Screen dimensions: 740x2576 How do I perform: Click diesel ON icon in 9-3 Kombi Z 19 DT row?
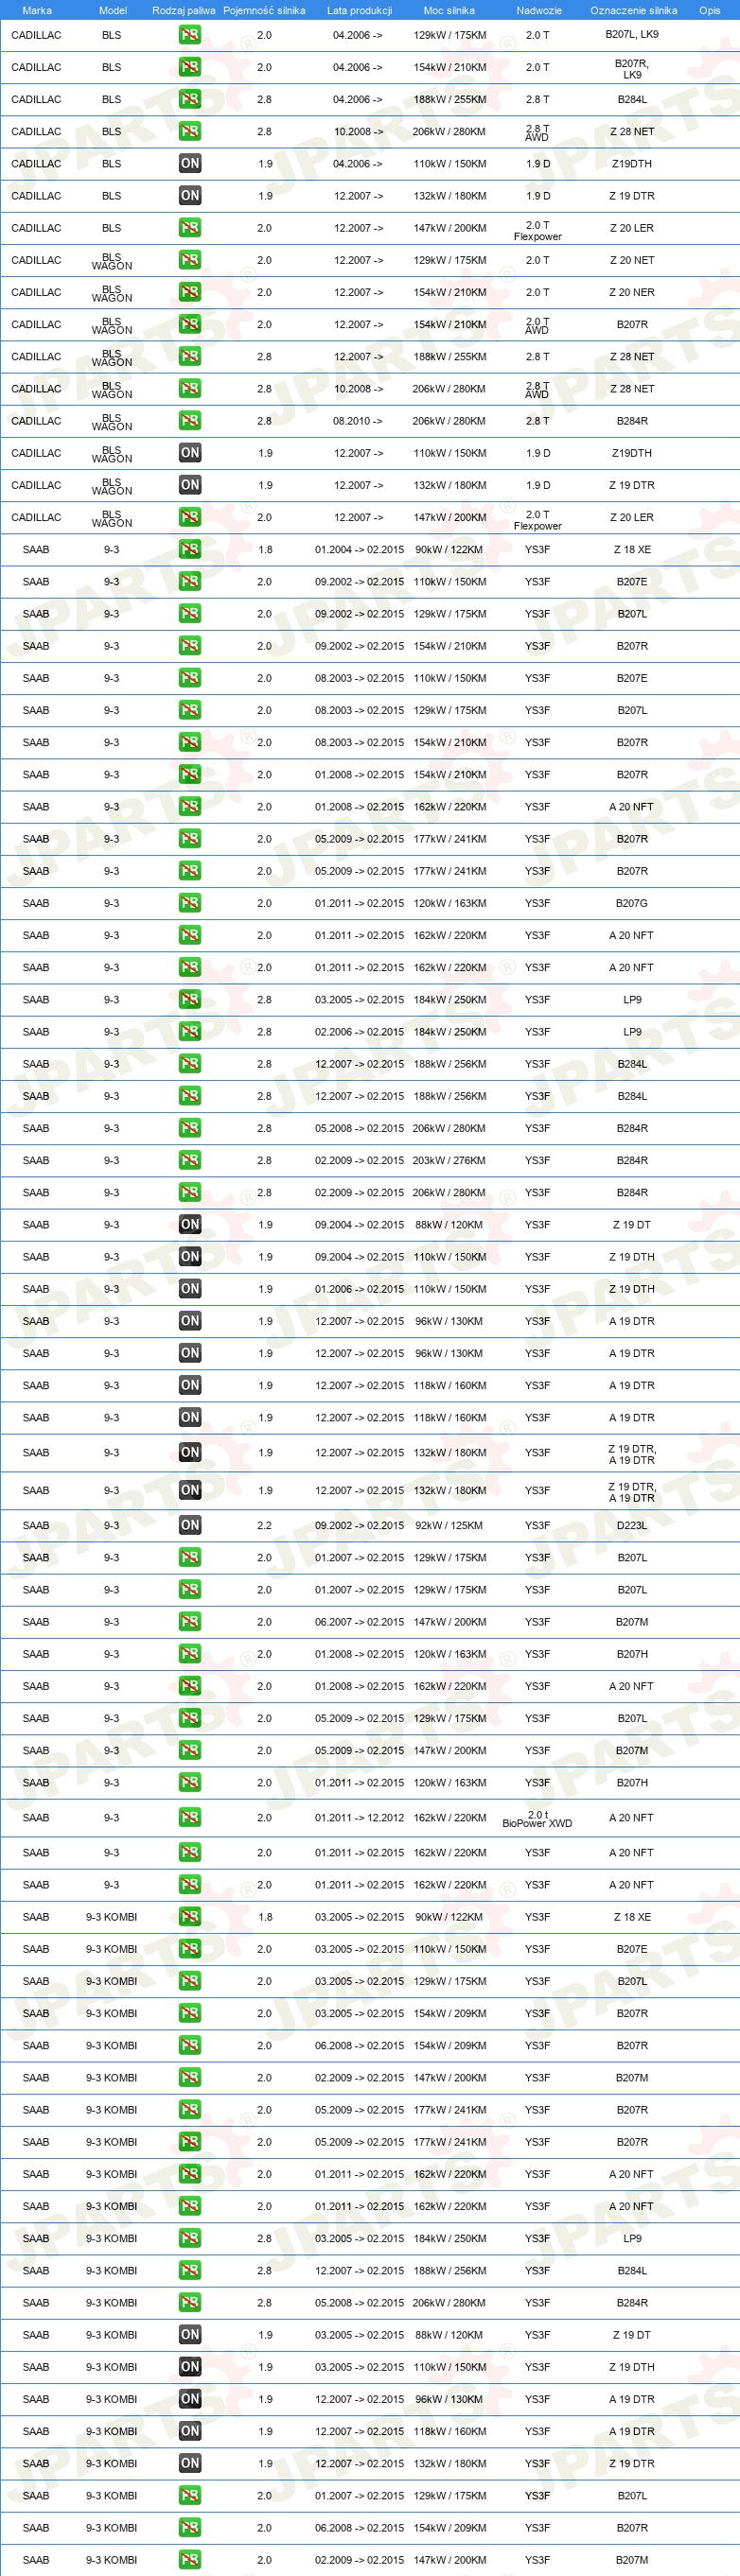[x=190, y=2335]
